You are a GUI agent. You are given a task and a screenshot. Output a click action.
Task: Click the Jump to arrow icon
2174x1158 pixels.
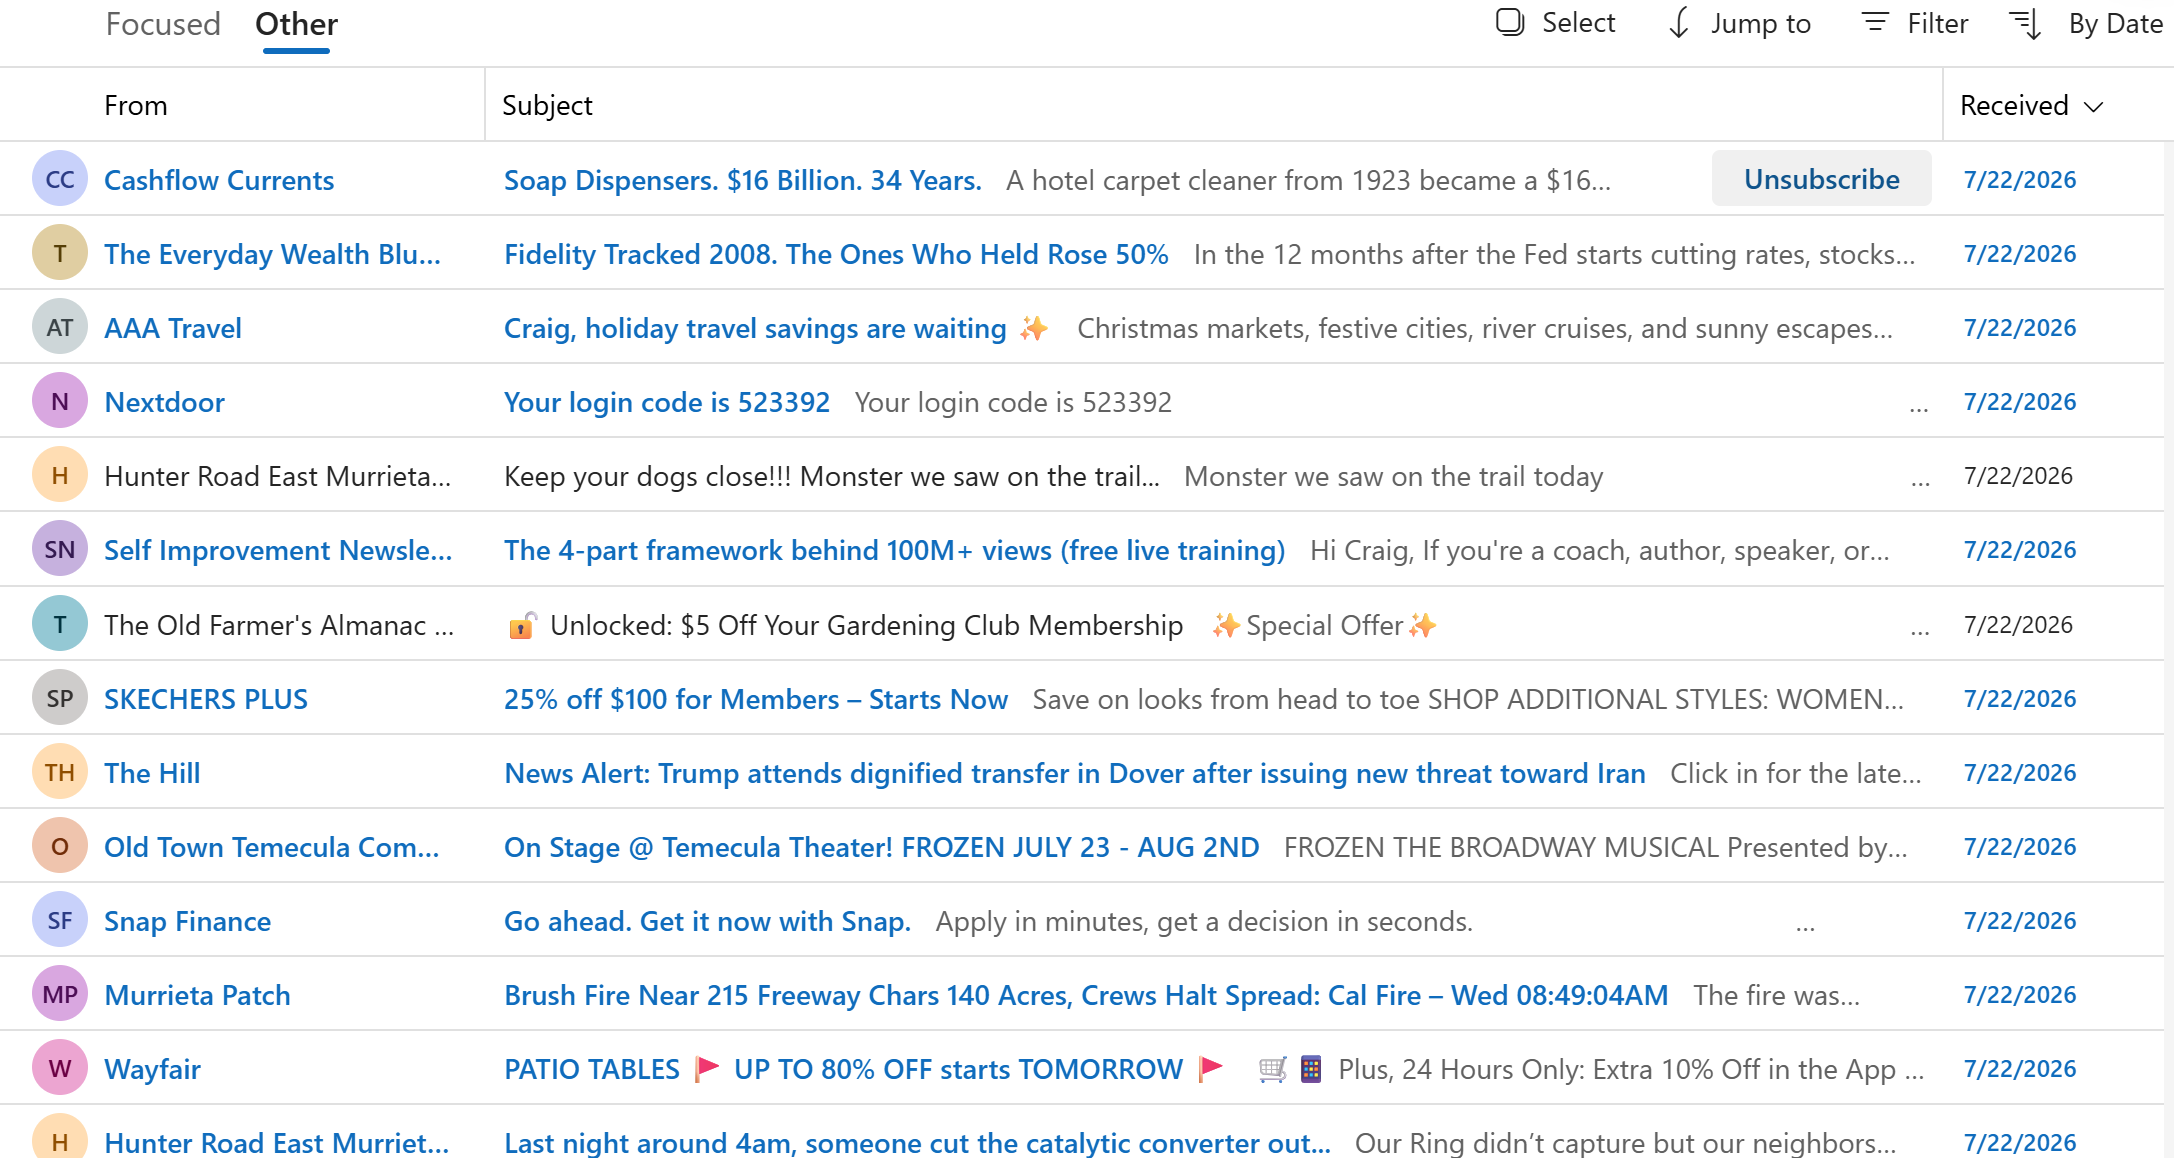pos(1680,23)
